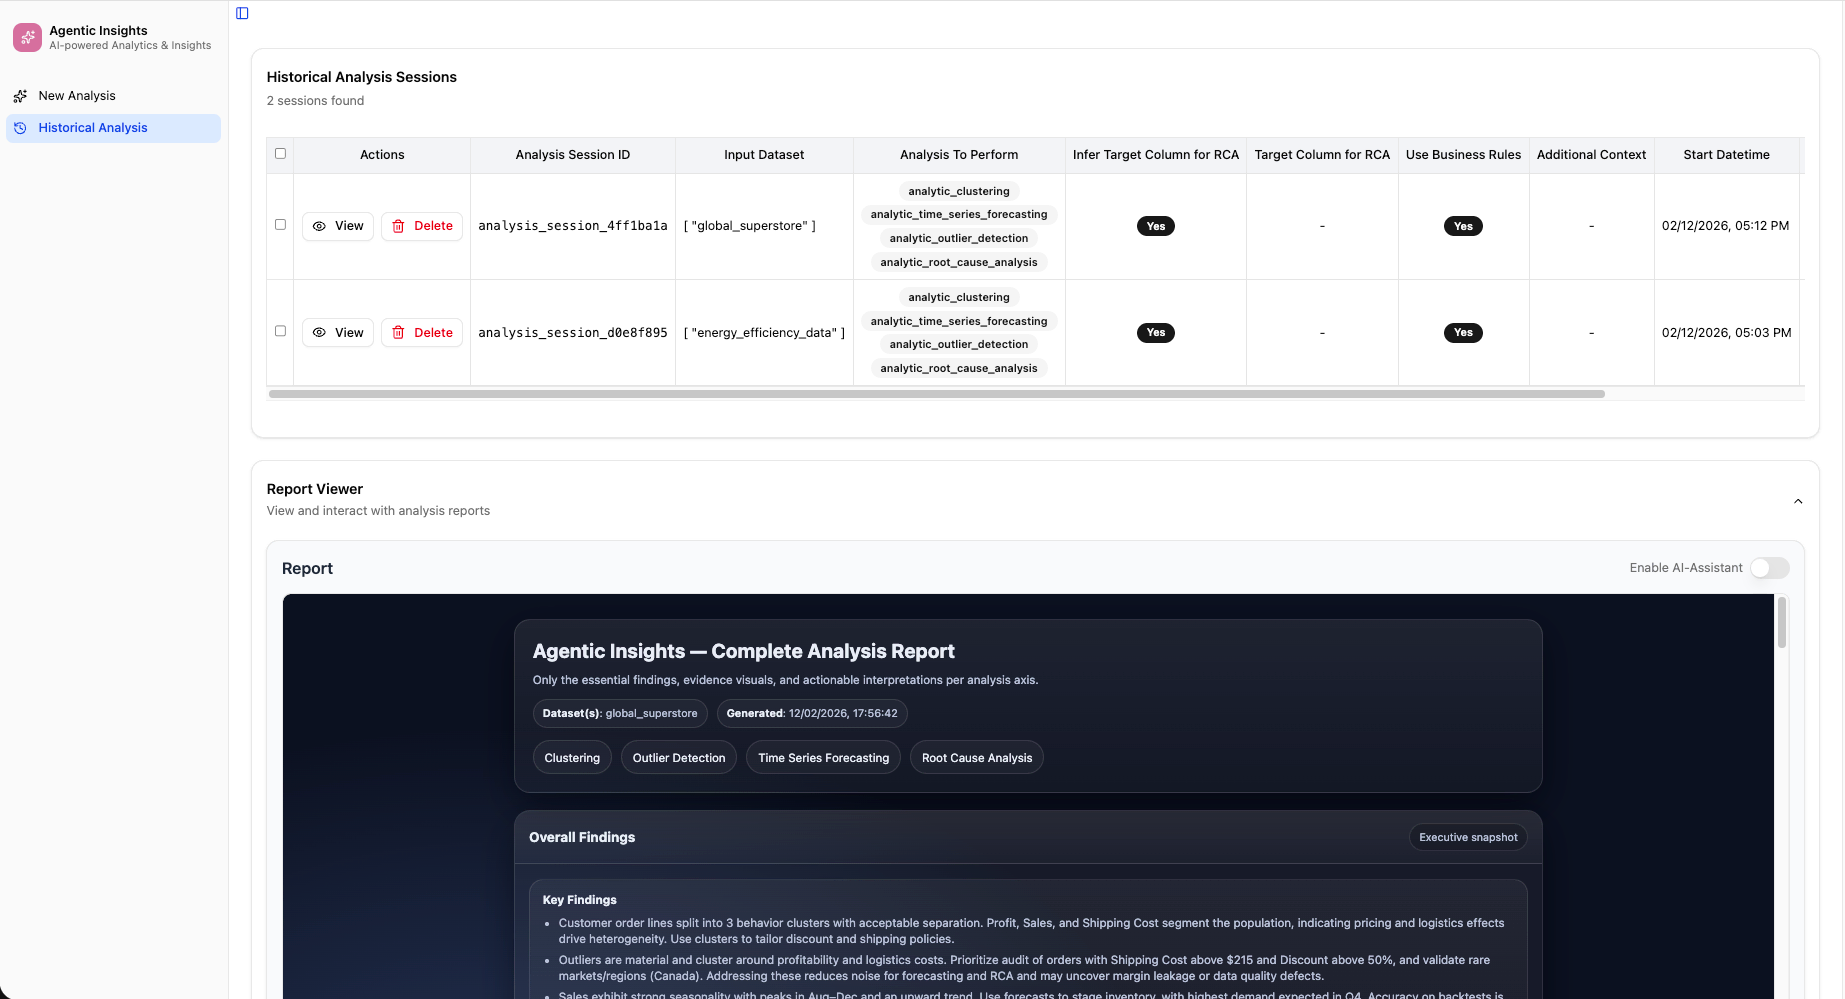Select the sparkle icon beside New Analysis
Screen dimensions: 1845x999
pyautogui.click(x=20, y=95)
